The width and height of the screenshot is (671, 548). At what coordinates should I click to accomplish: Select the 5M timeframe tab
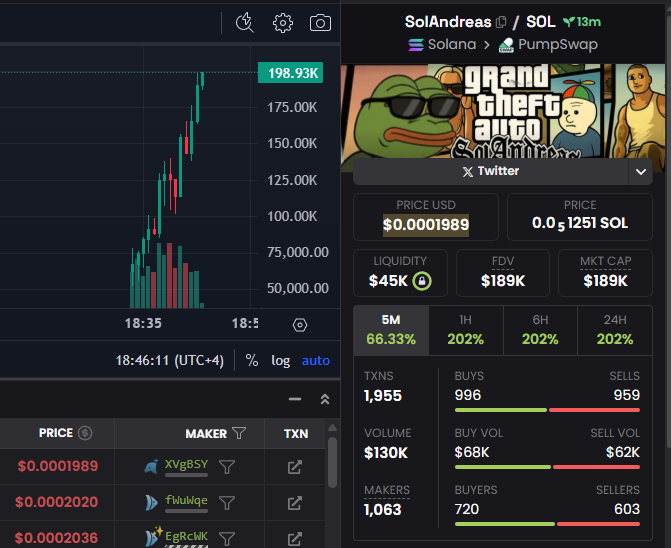click(x=391, y=330)
